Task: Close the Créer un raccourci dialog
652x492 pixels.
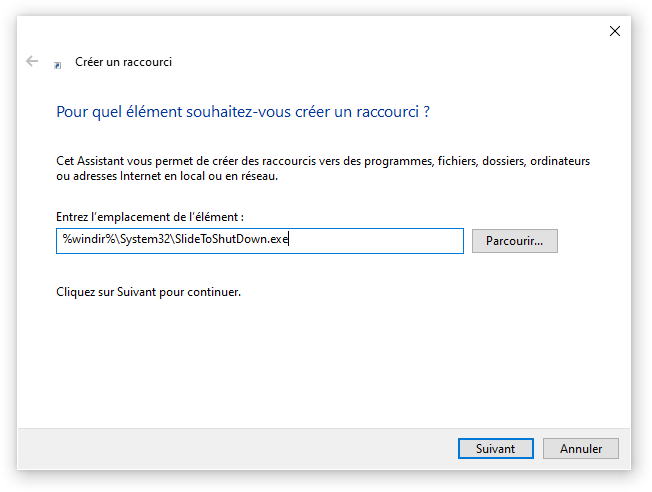Action: pos(615,31)
